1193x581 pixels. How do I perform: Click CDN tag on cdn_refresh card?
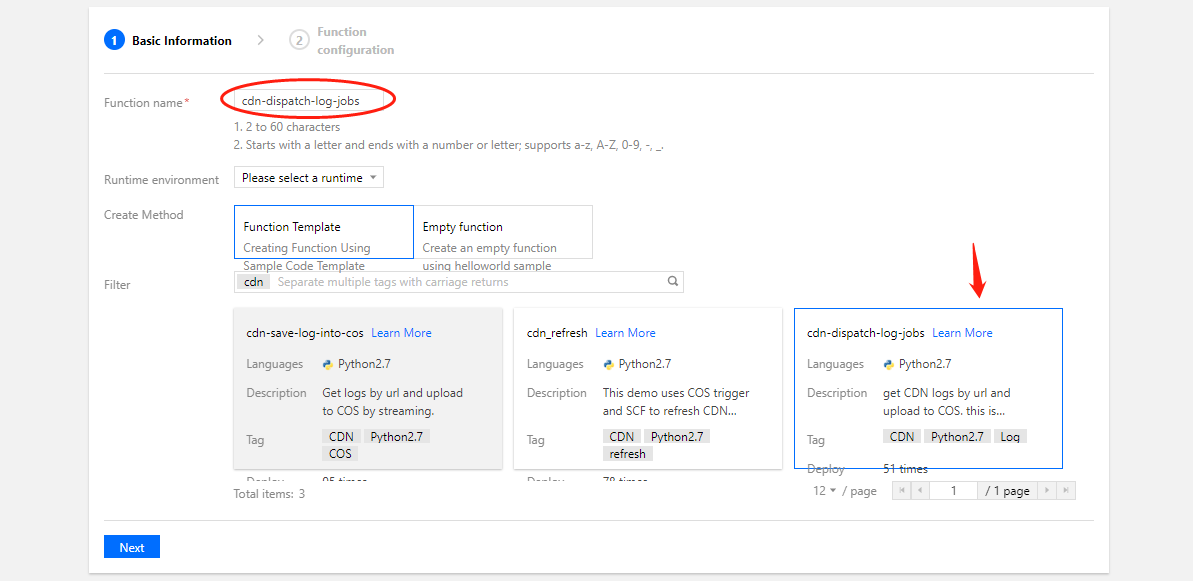(x=622, y=437)
